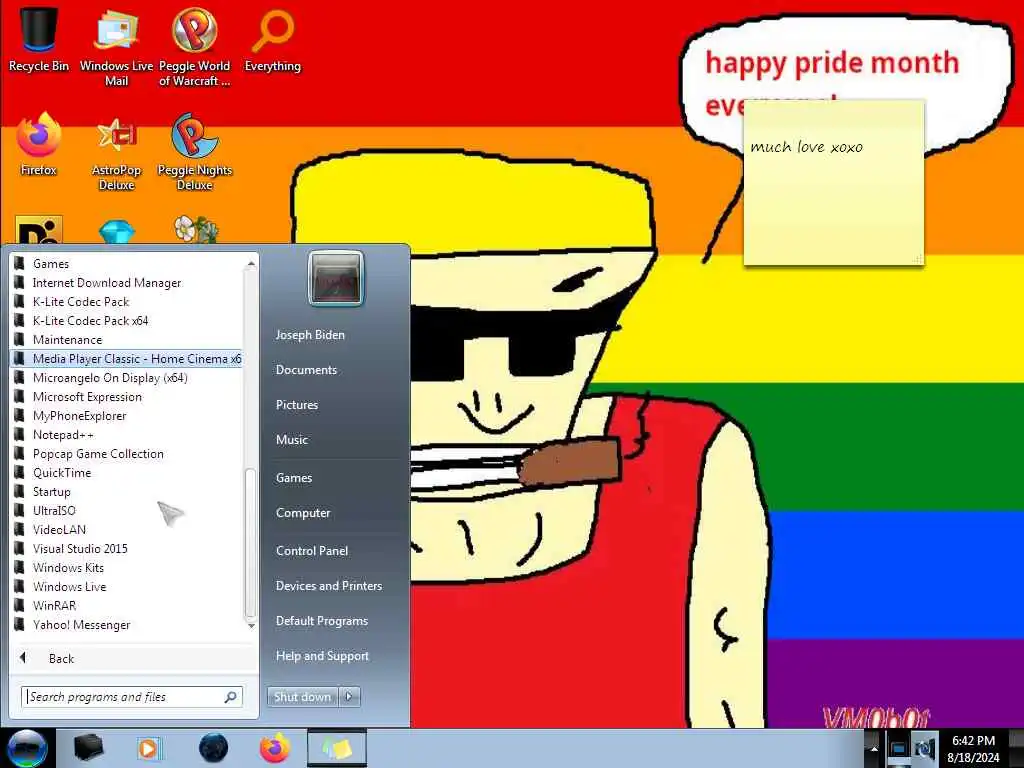Image resolution: width=1024 pixels, height=768 pixels.
Task: Click the Start orb on the taskbar
Action: click(27, 748)
